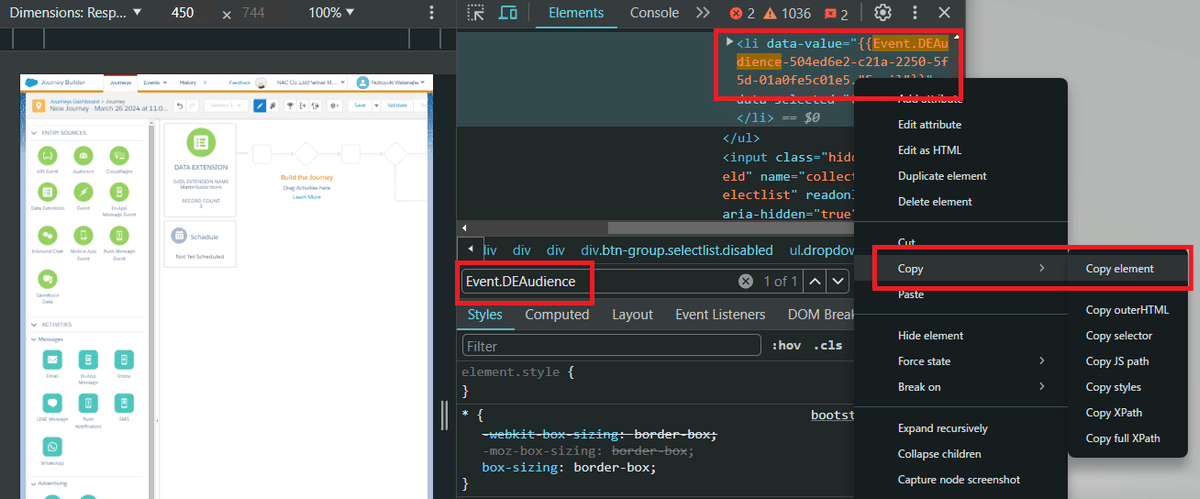Viewport: 1200px width, 499px height.
Task: Open DevTools settings gear
Action: tap(883, 13)
